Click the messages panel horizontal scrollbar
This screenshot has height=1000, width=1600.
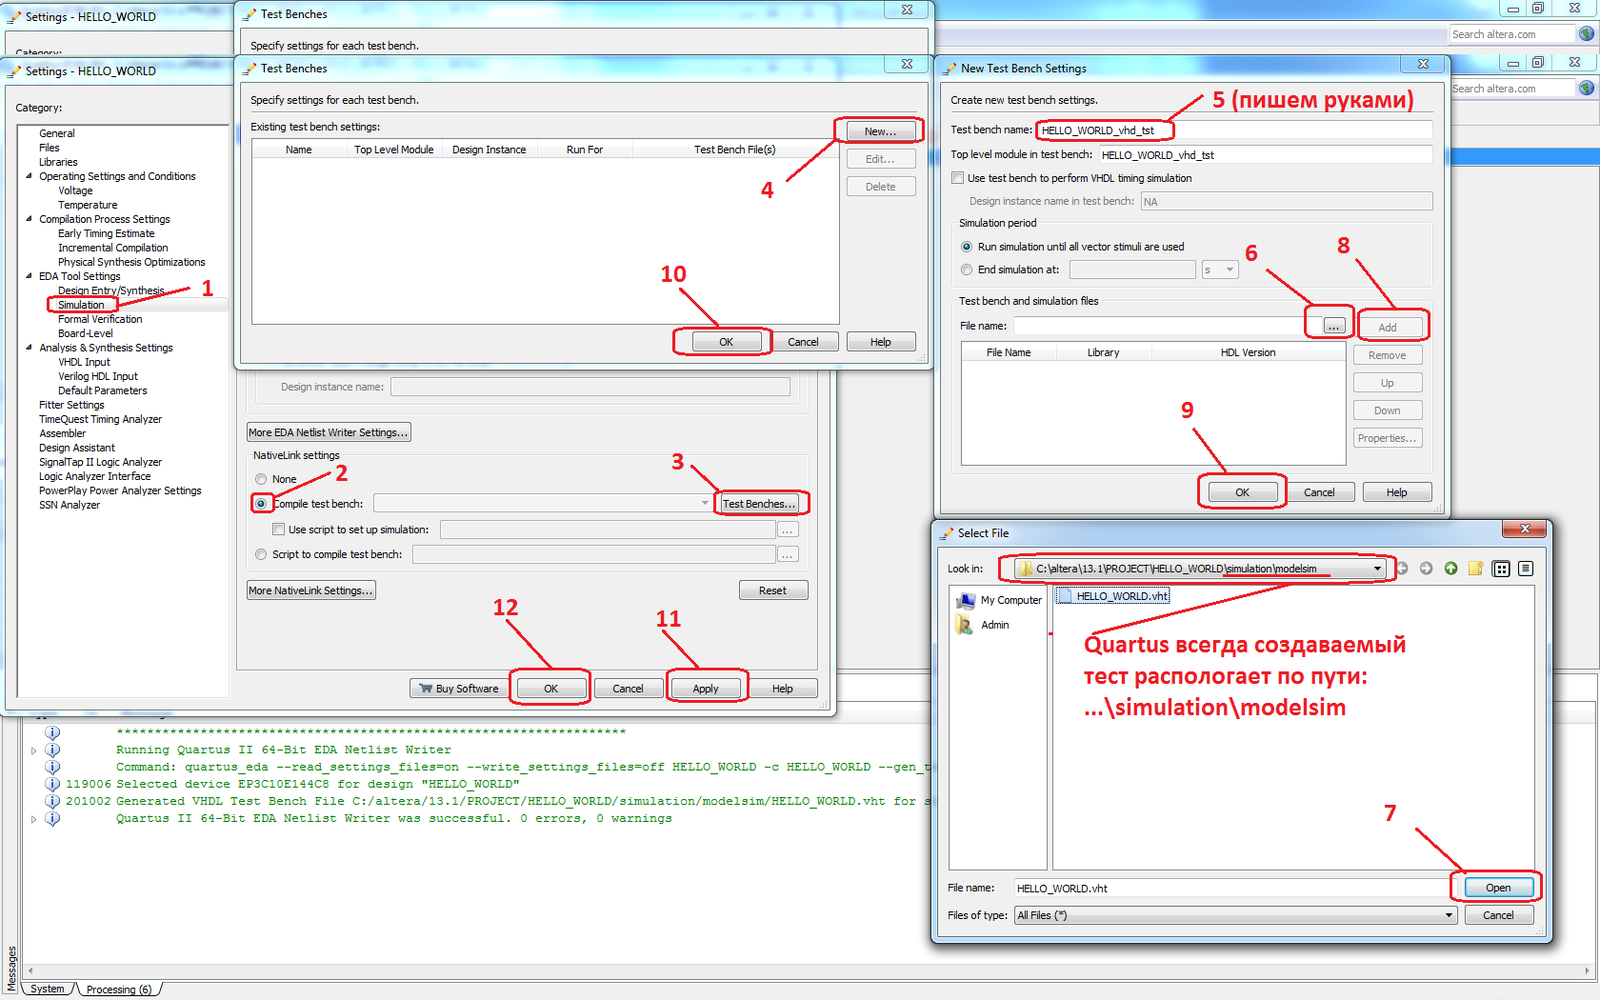point(808,971)
